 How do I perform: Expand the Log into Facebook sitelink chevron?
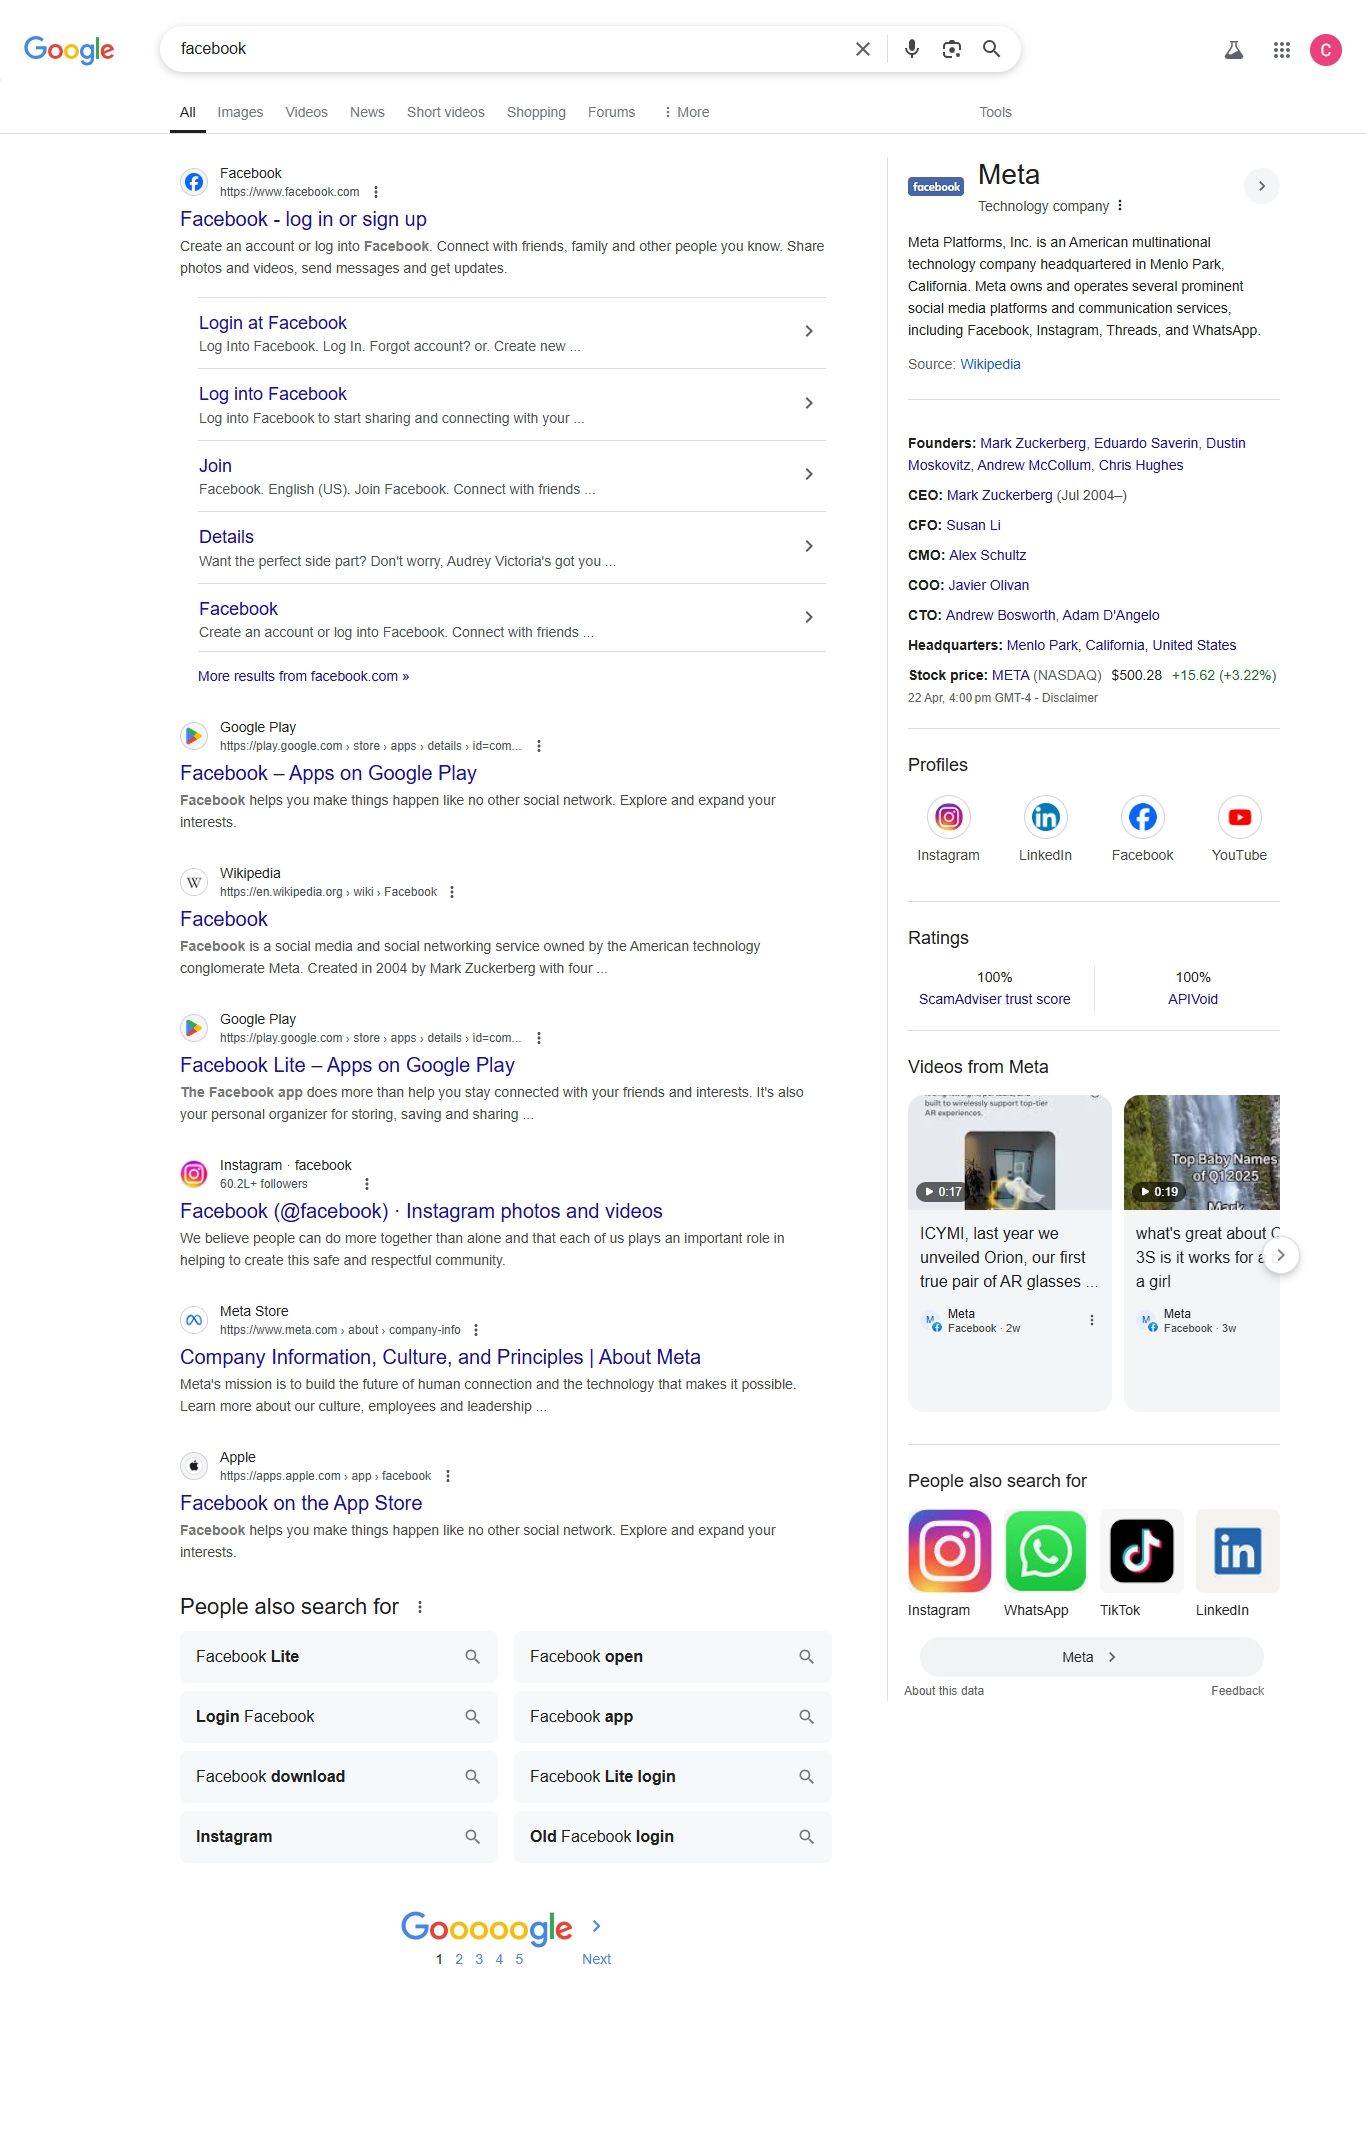click(809, 403)
